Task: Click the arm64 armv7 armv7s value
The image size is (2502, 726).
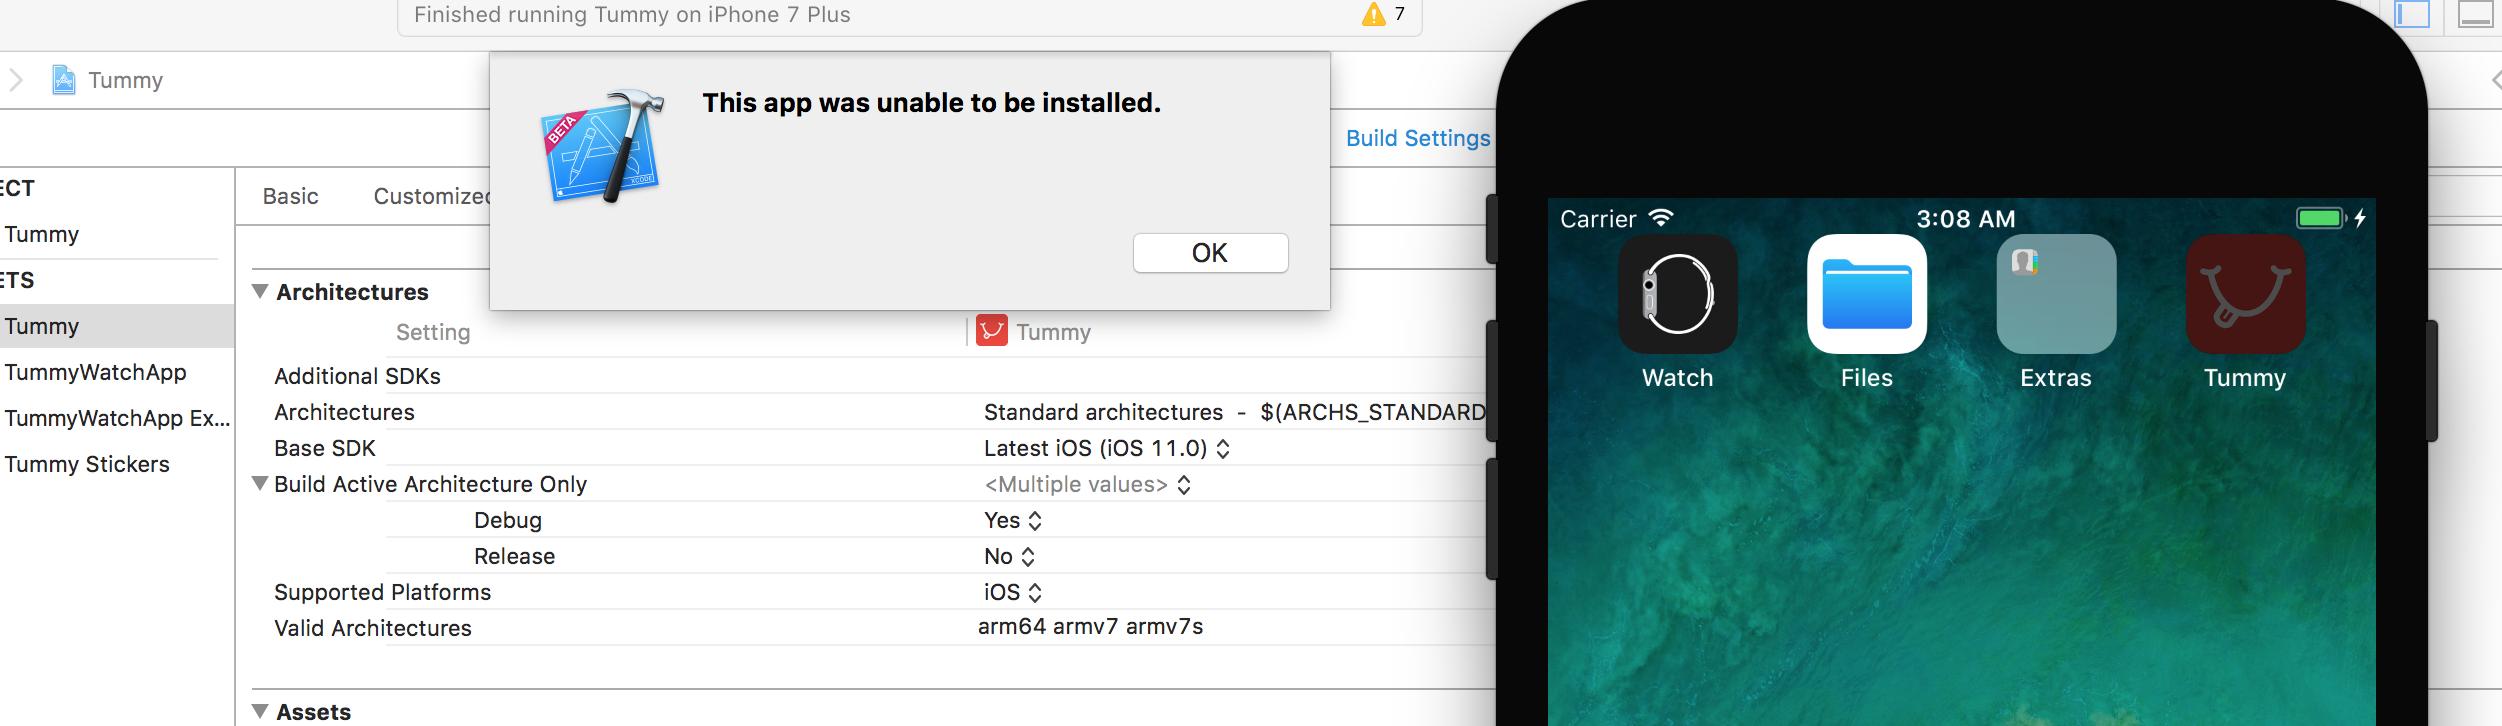Action: pyautogui.click(x=1090, y=627)
